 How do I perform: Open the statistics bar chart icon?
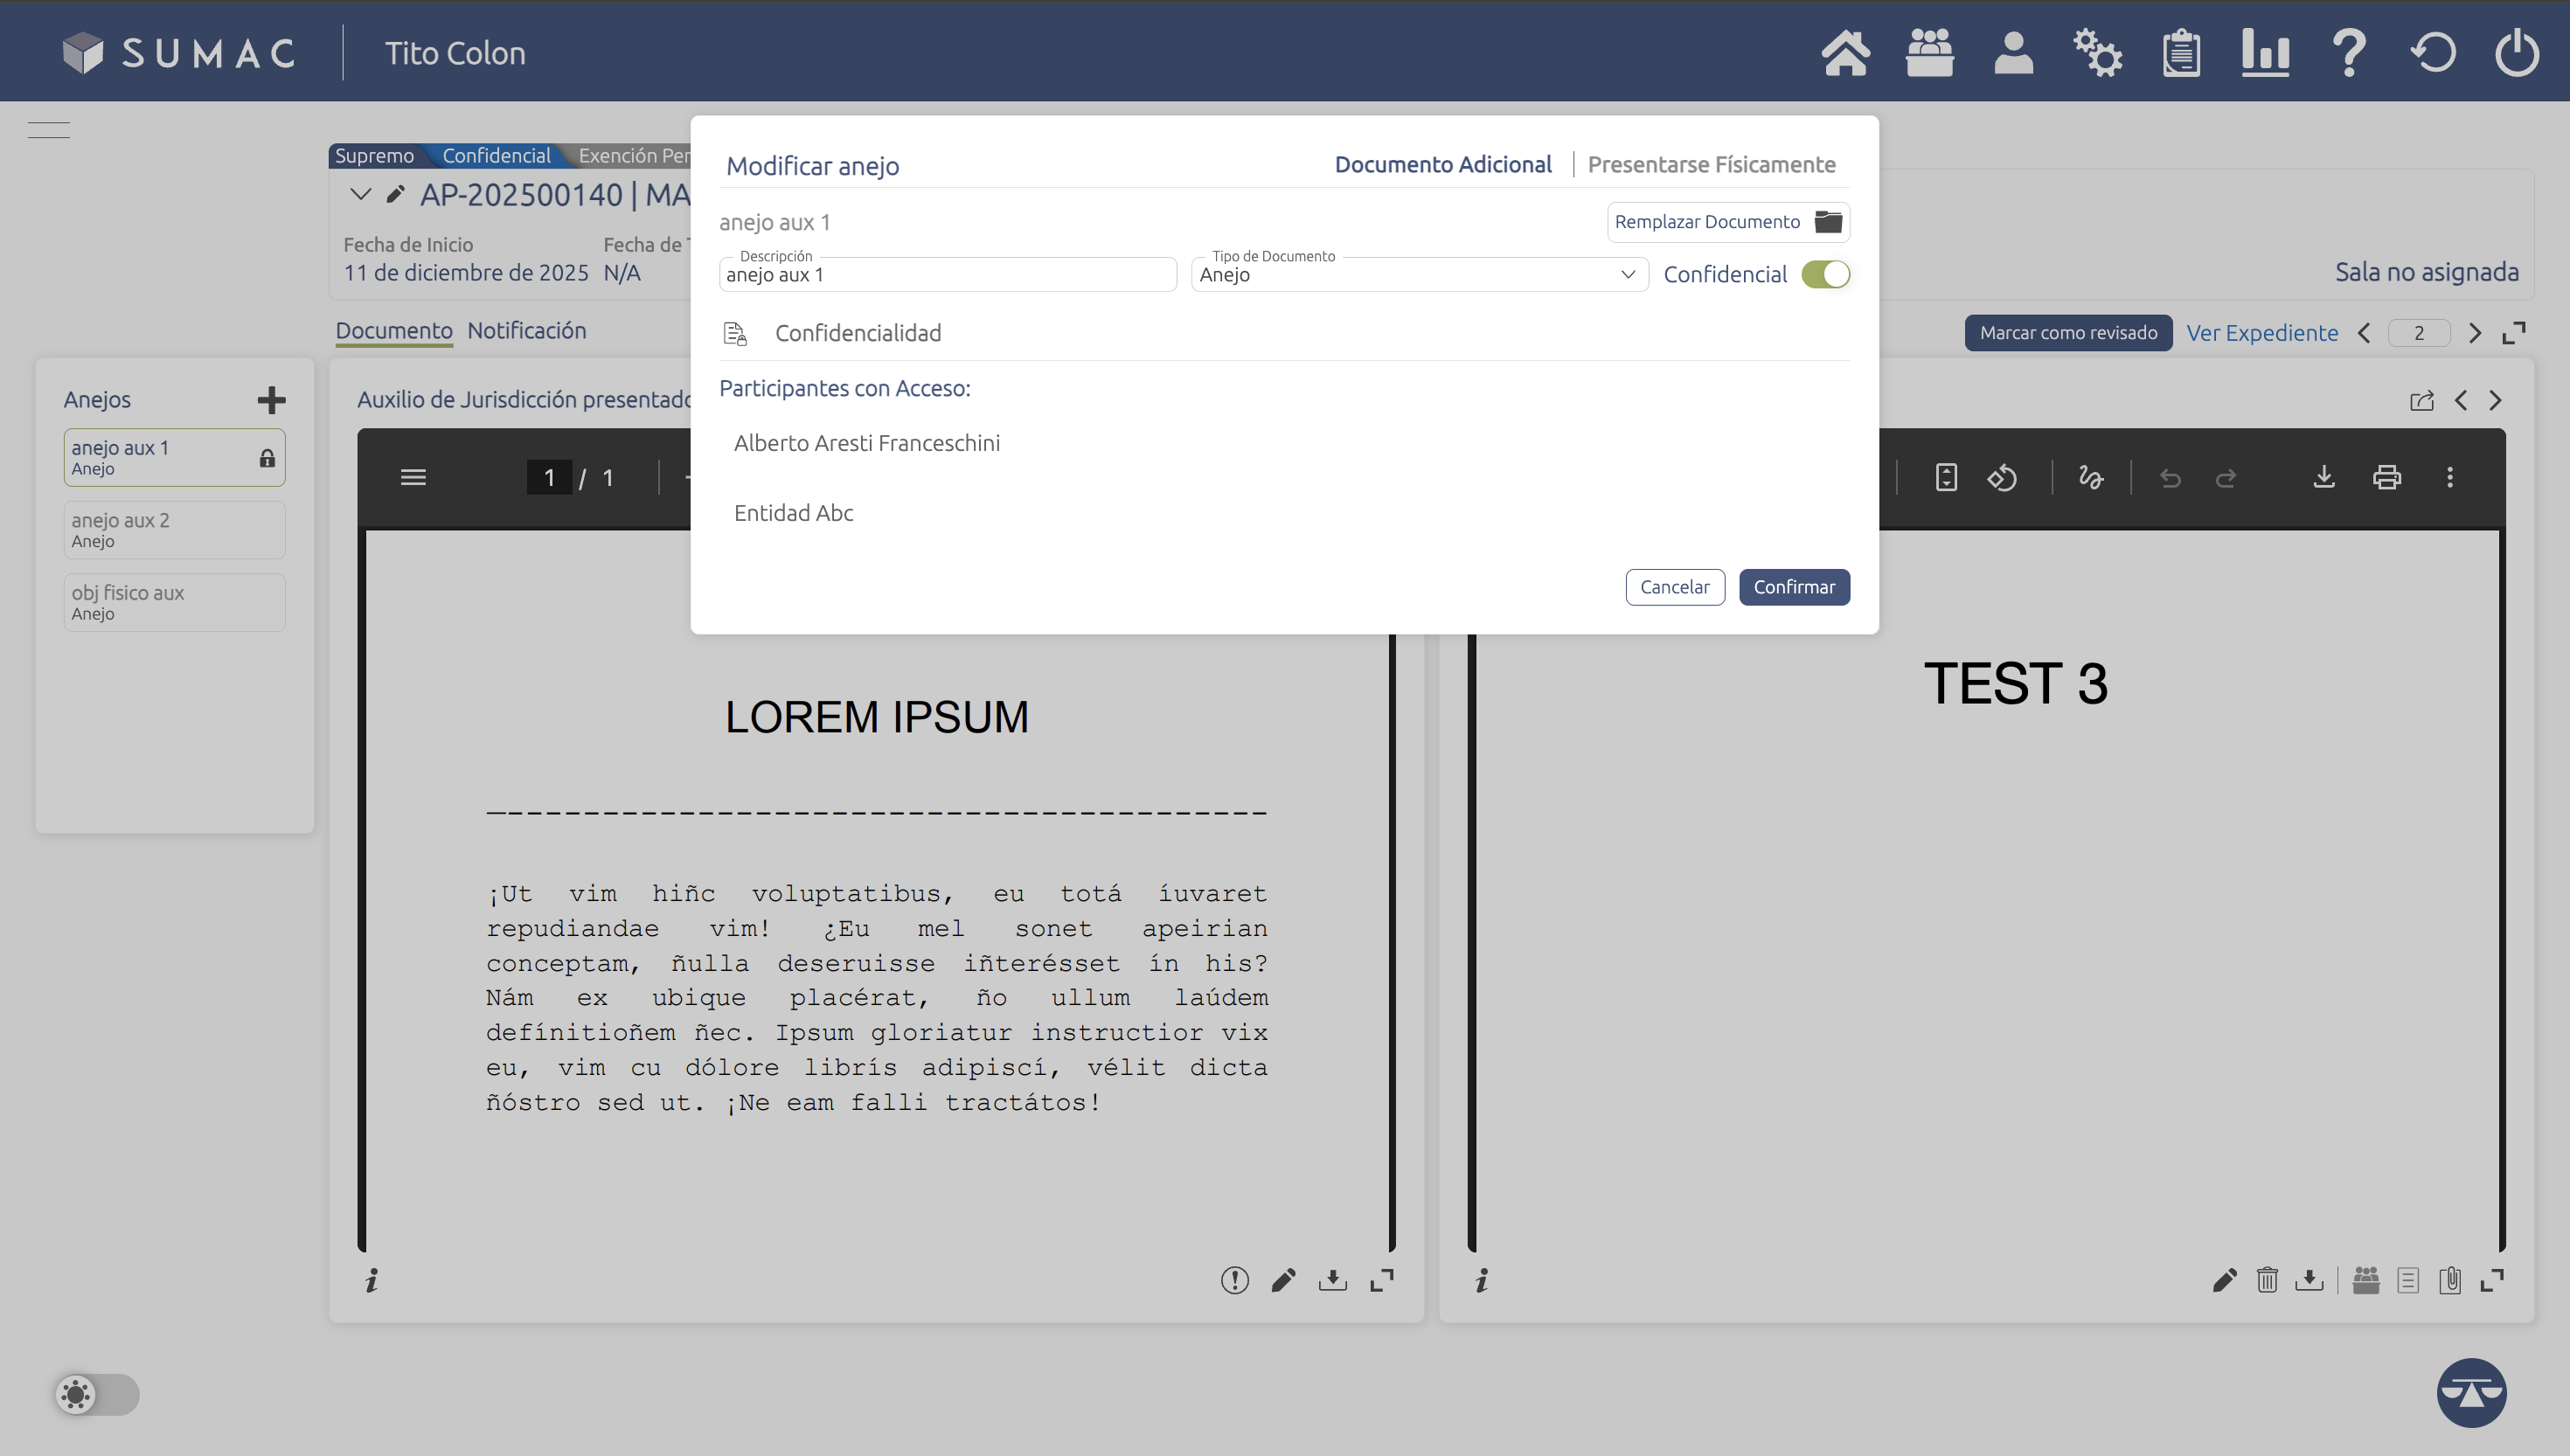[x=2265, y=53]
